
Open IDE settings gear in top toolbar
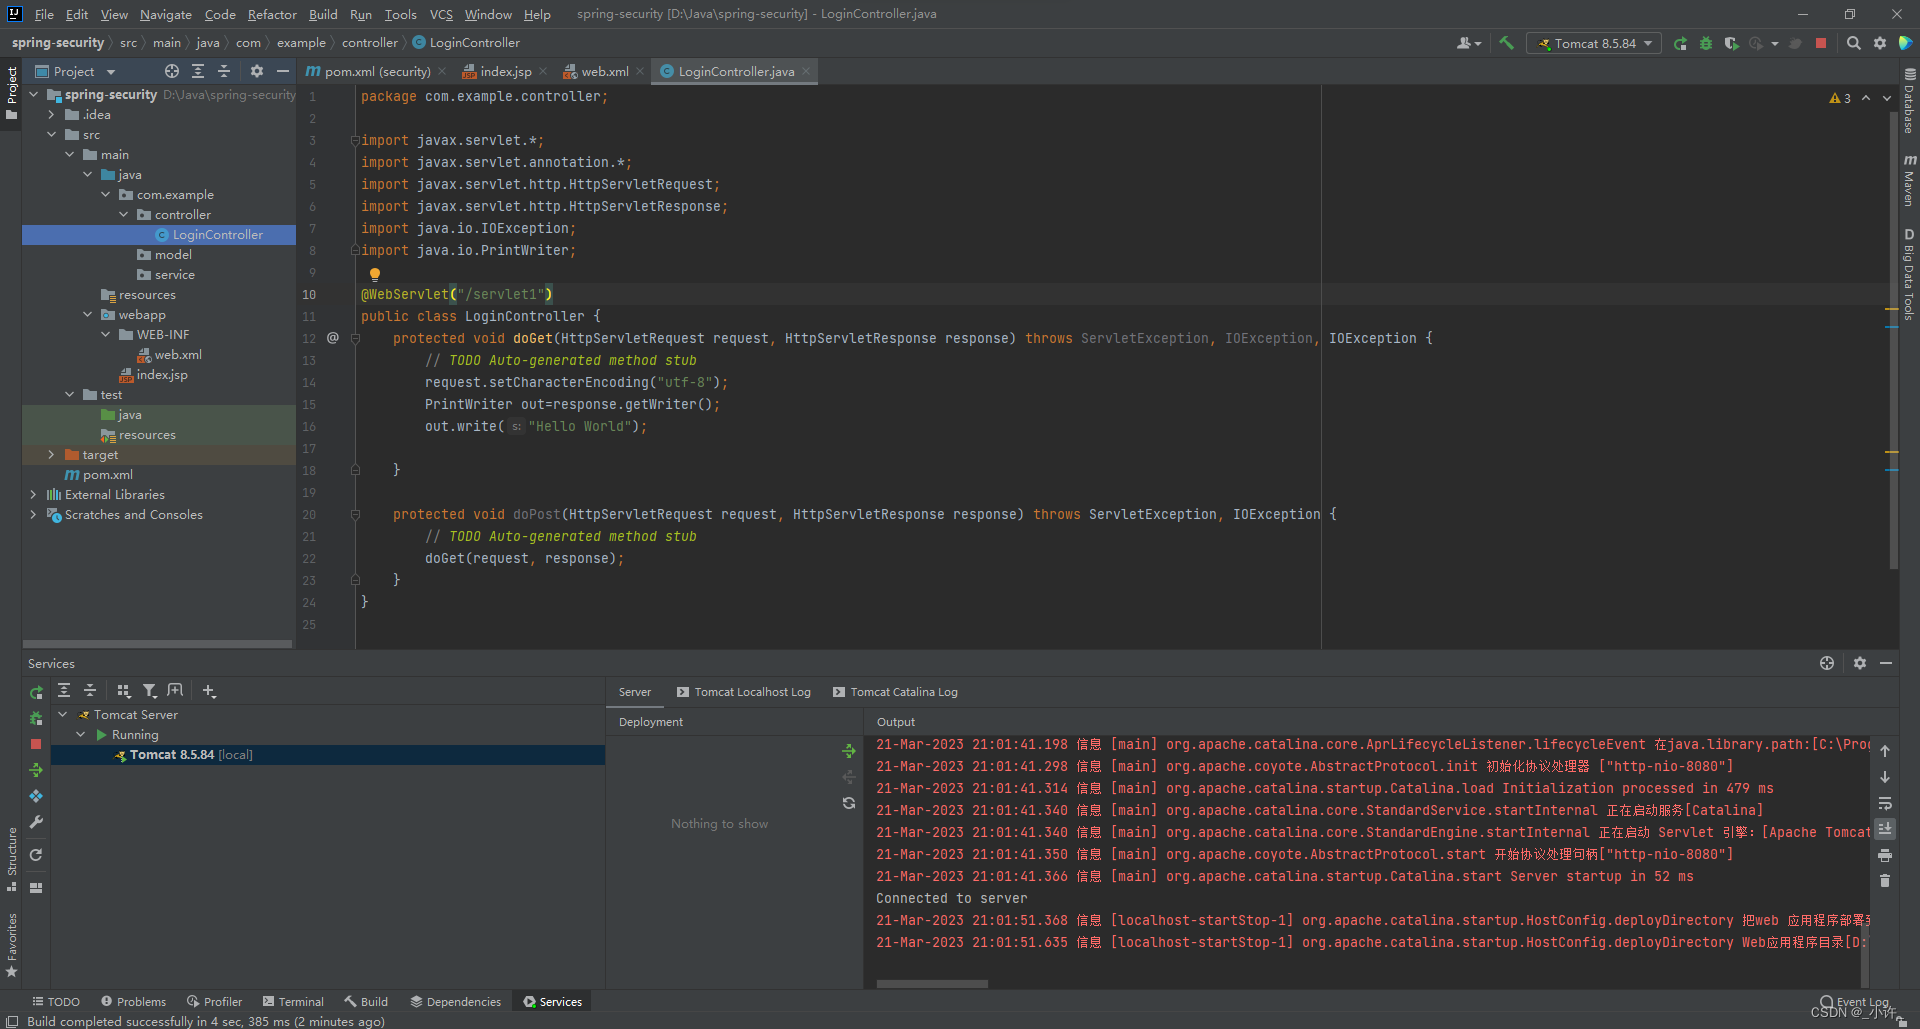pos(1880,43)
